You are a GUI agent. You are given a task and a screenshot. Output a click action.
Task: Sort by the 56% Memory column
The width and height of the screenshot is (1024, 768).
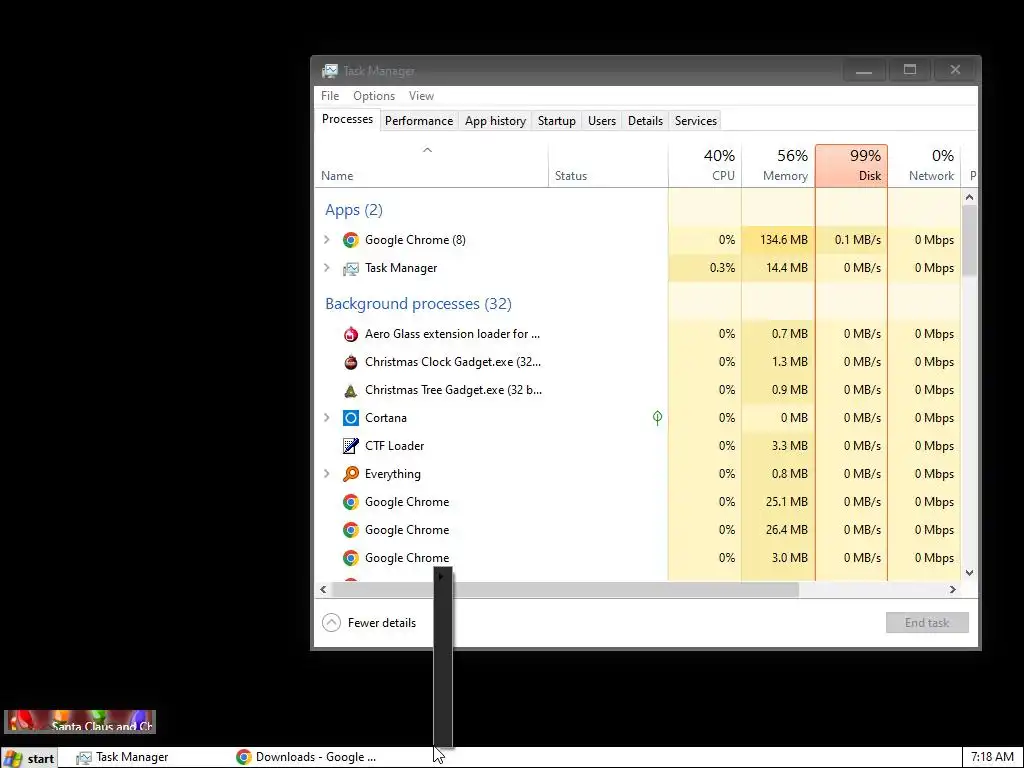click(x=778, y=166)
